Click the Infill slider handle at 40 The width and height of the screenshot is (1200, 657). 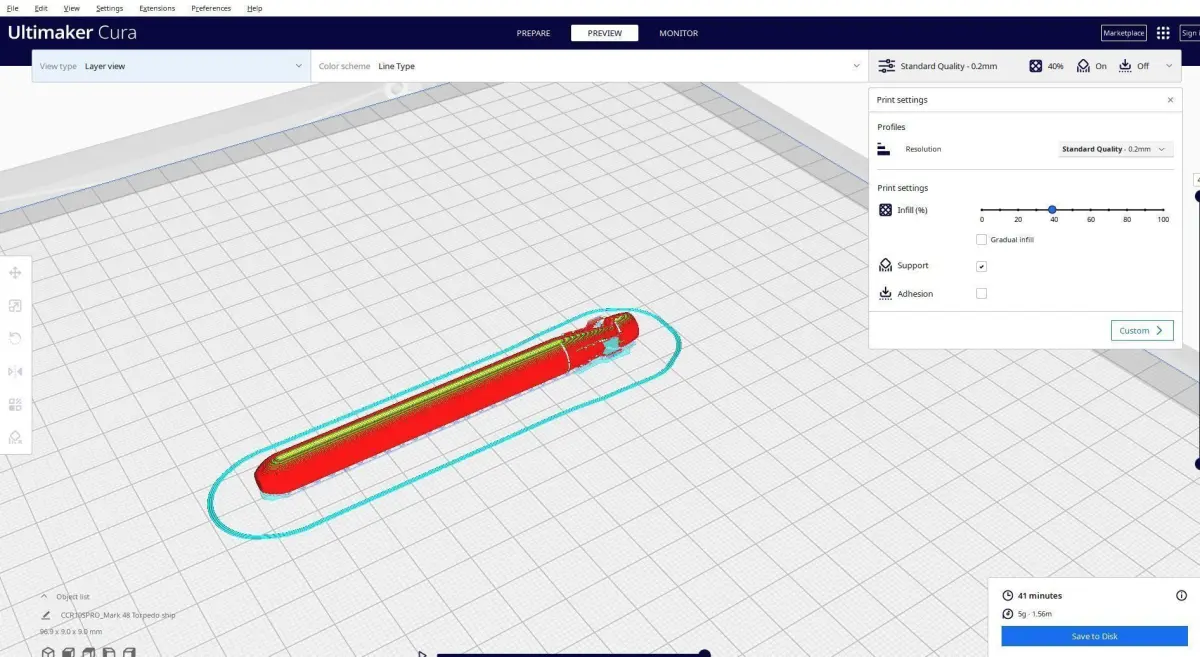[1053, 209]
